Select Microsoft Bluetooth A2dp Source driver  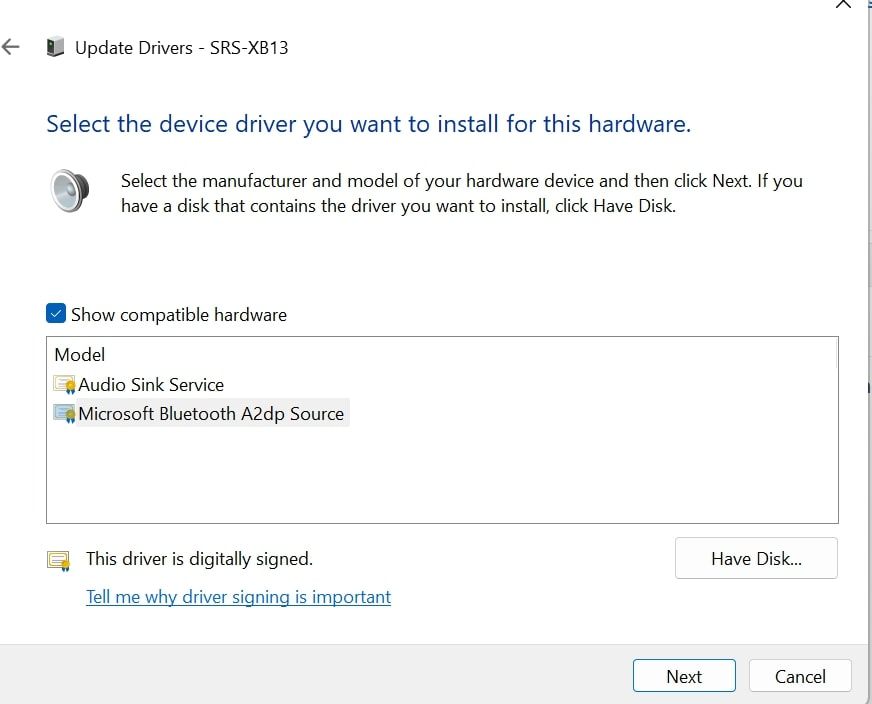(212, 413)
